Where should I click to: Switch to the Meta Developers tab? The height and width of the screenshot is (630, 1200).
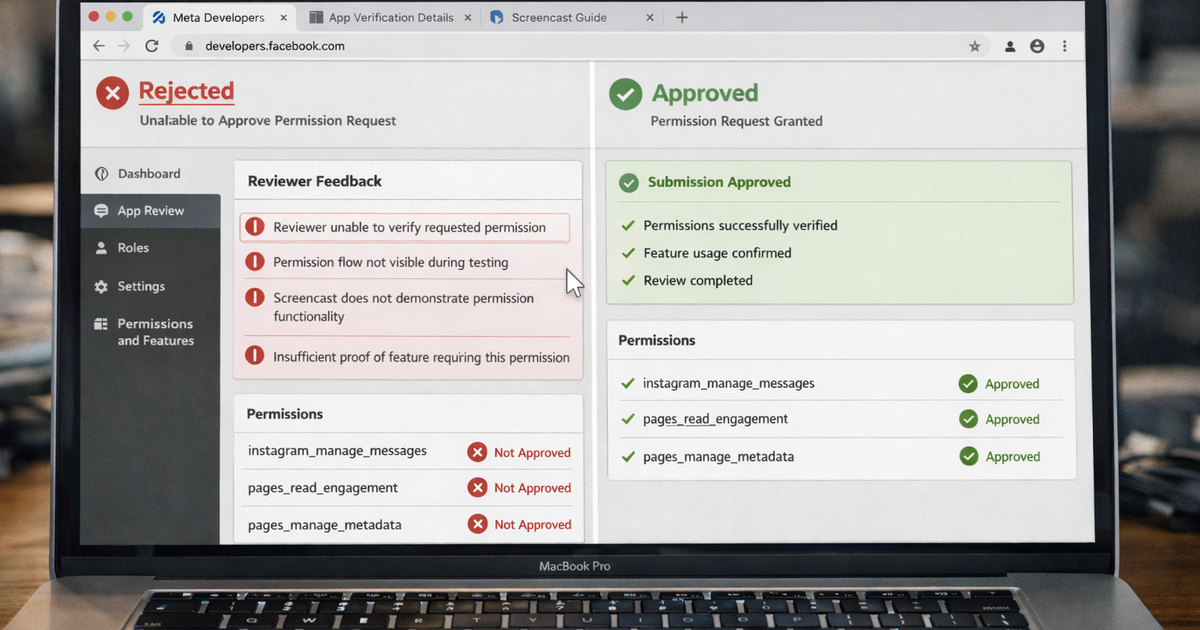click(217, 18)
